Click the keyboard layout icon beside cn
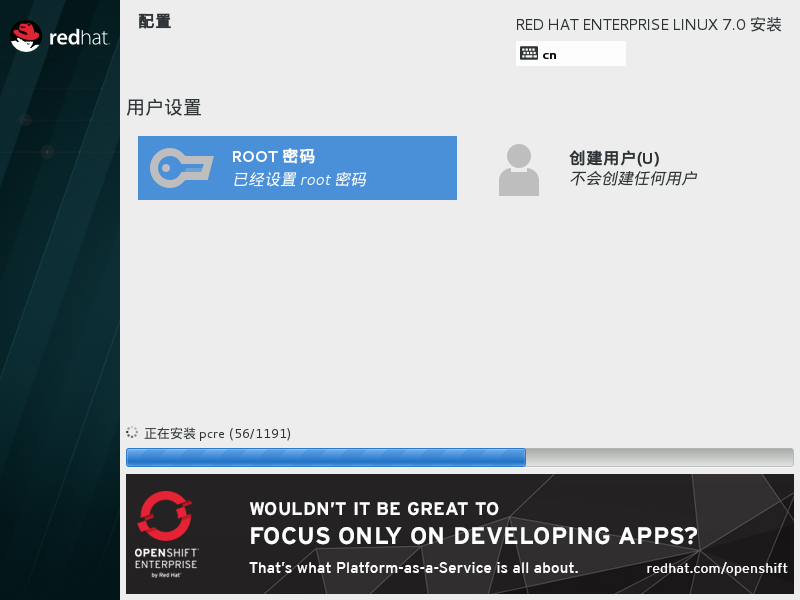Viewport: 800px width, 600px height. pyautogui.click(x=529, y=54)
